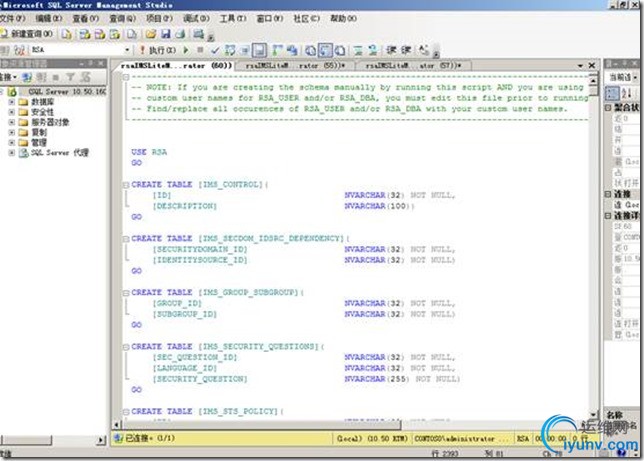This screenshot has height=461, width=644.
Task: Click the Open File folder icon
Action: coord(151,34)
